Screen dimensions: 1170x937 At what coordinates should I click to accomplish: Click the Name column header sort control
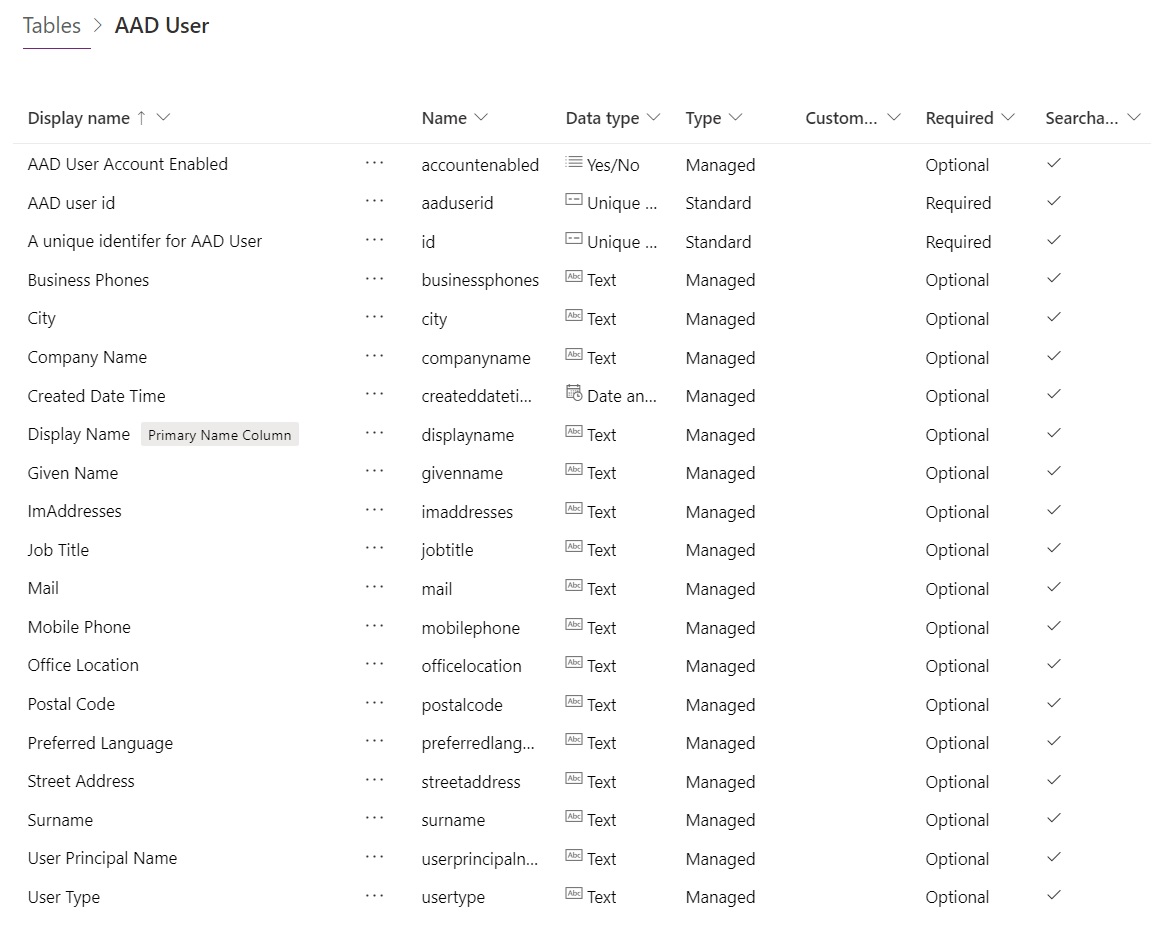pos(481,118)
